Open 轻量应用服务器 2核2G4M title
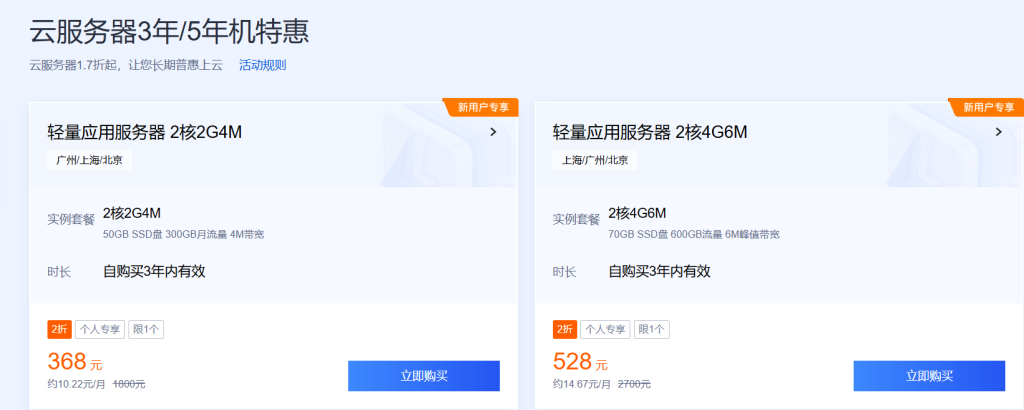 (145, 133)
